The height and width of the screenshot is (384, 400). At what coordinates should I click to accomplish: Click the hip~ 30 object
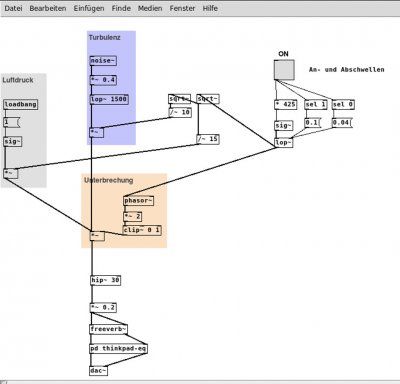(x=105, y=280)
